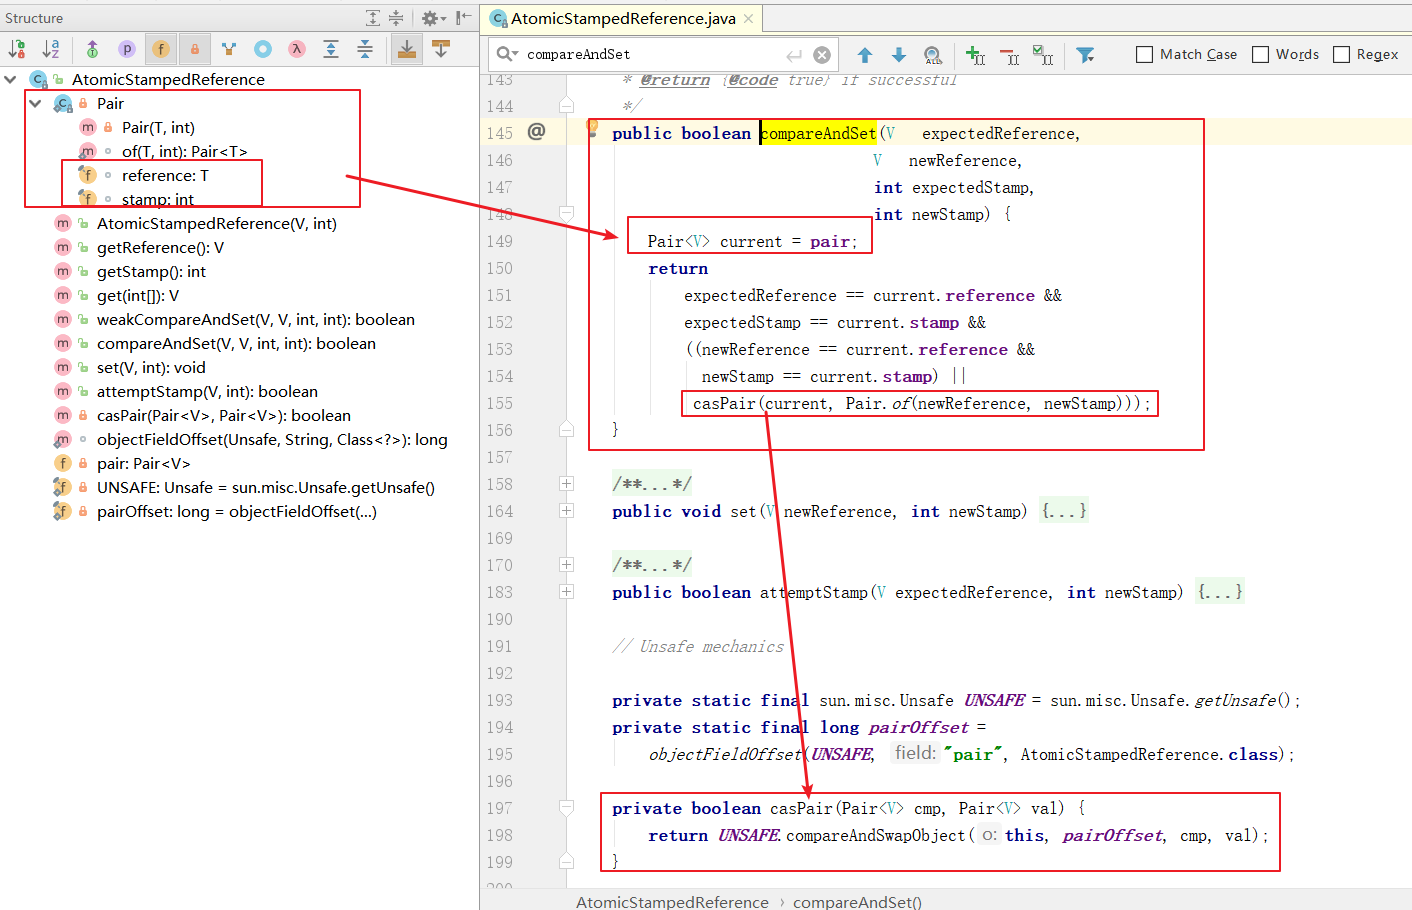
Task: Expand folded Javadoc at line 158
Action: 566,484
